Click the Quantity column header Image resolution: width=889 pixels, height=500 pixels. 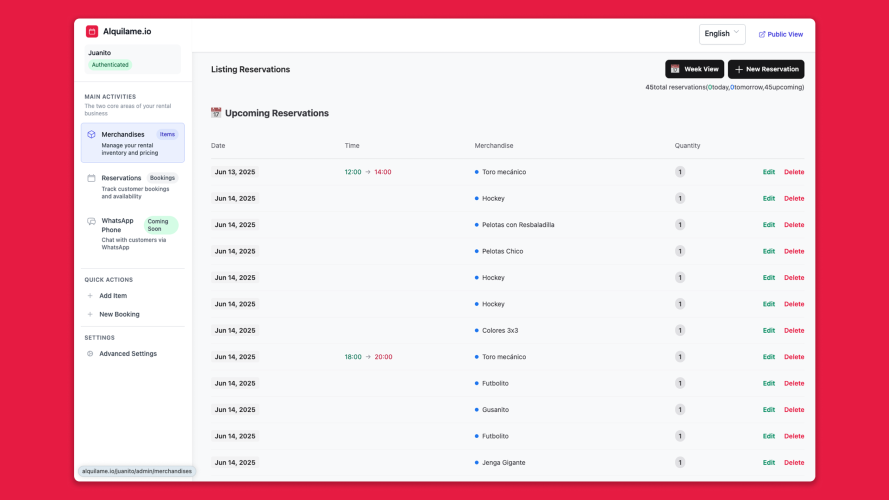tap(687, 146)
